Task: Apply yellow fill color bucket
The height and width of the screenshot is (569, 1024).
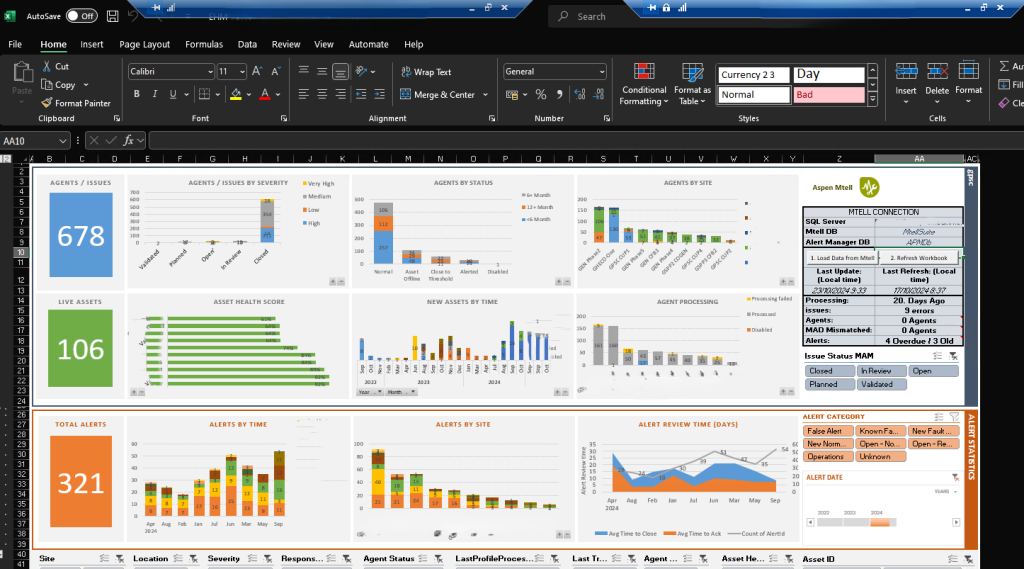Action: click(236, 95)
